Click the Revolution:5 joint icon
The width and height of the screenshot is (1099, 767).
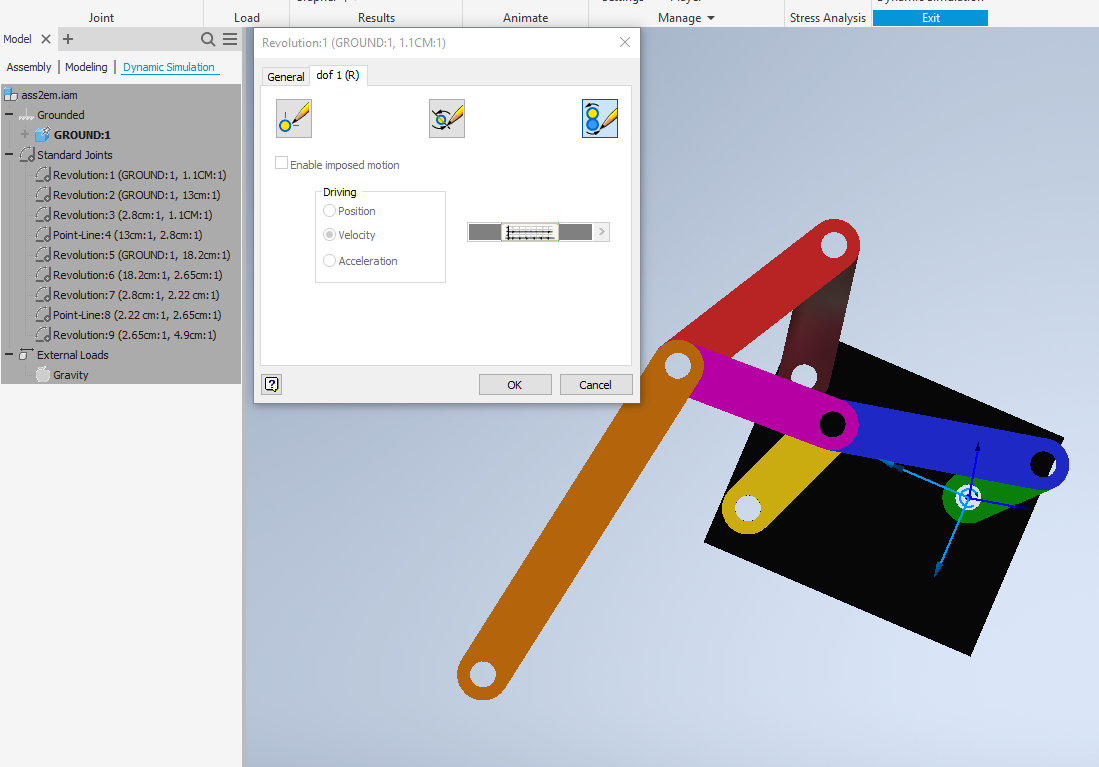click(43, 255)
